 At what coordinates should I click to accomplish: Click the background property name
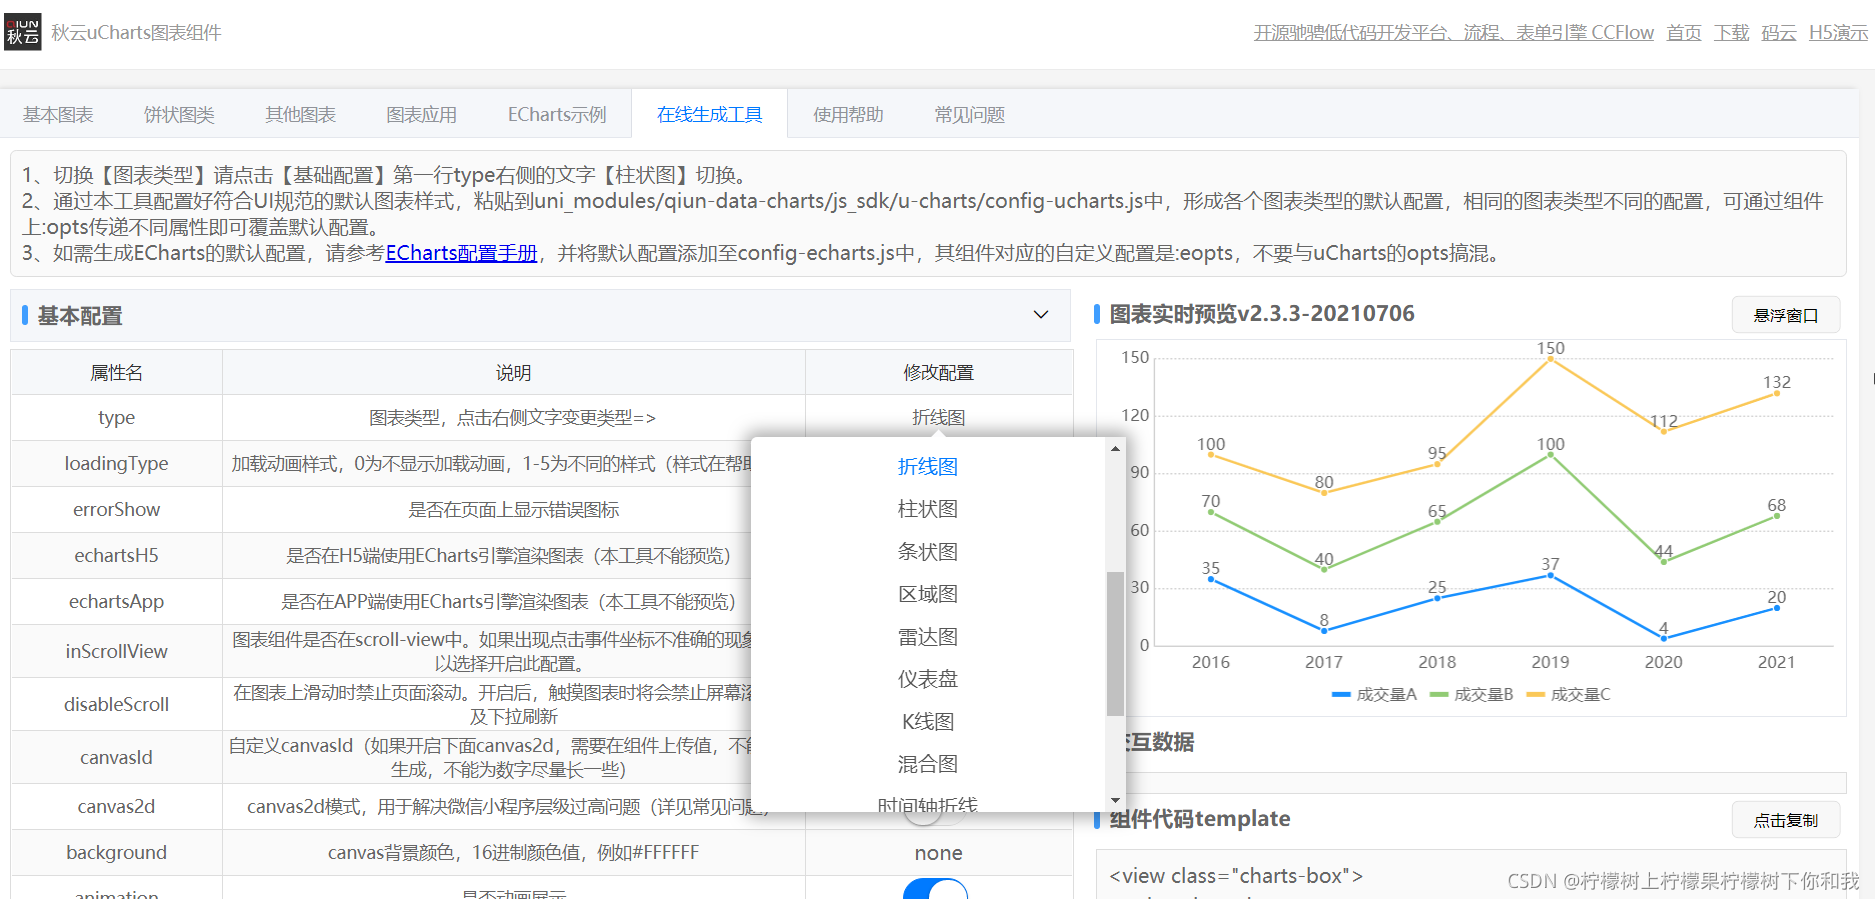(116, 853)
